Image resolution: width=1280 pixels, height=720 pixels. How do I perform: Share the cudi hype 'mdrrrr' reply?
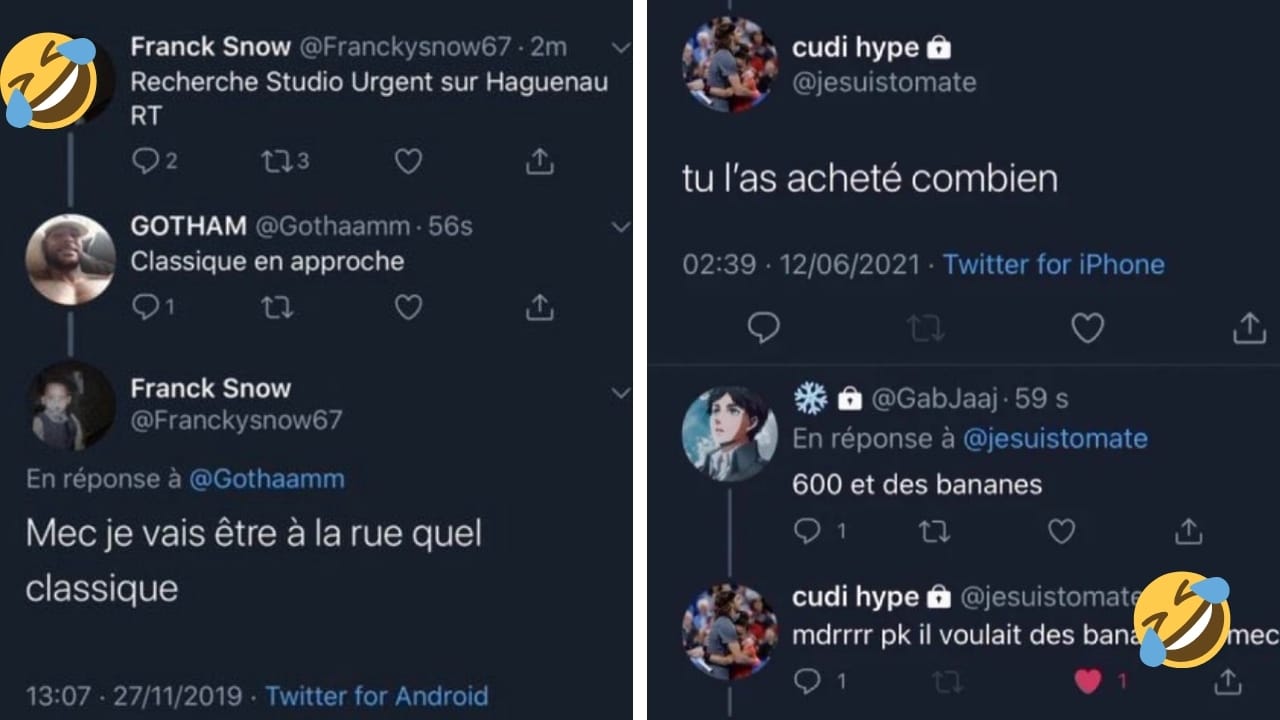point(1226,682)
